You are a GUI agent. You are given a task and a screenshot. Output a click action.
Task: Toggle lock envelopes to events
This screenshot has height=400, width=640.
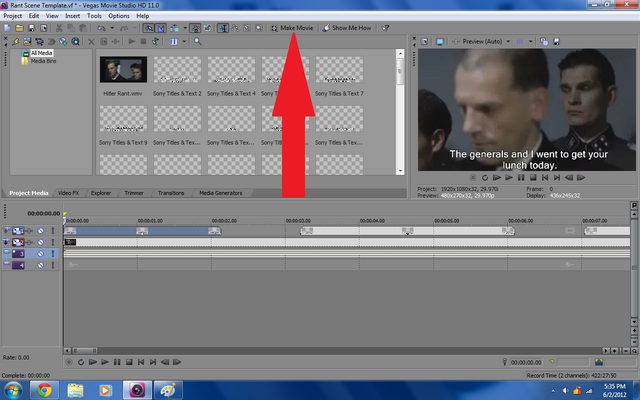196,28
